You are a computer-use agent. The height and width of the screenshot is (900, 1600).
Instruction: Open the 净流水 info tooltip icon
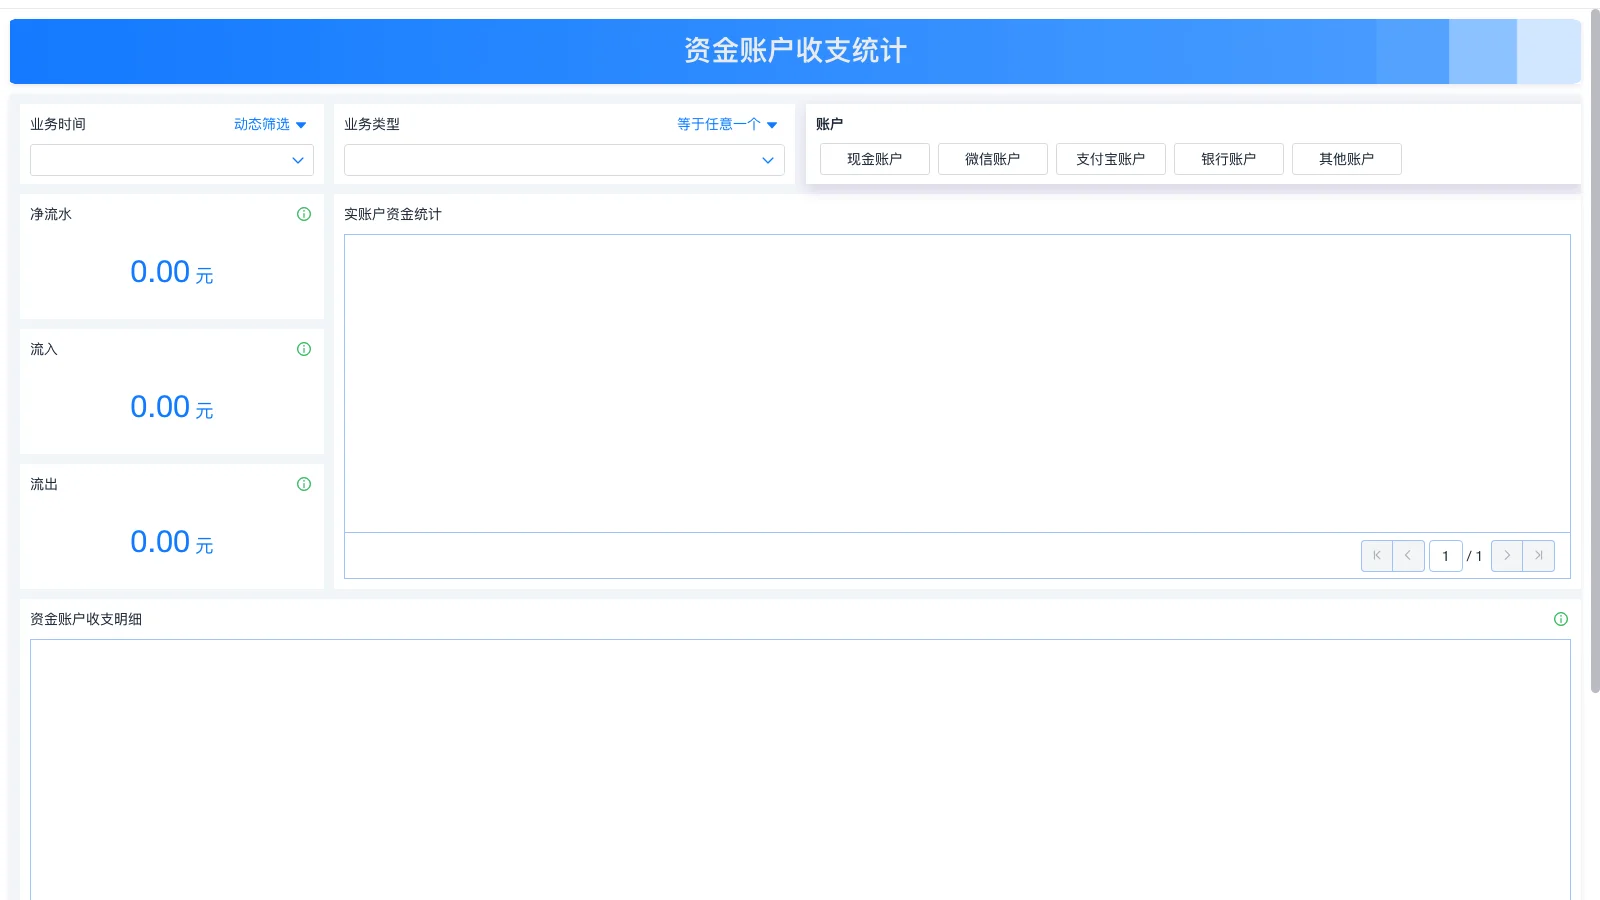(303, 213)
